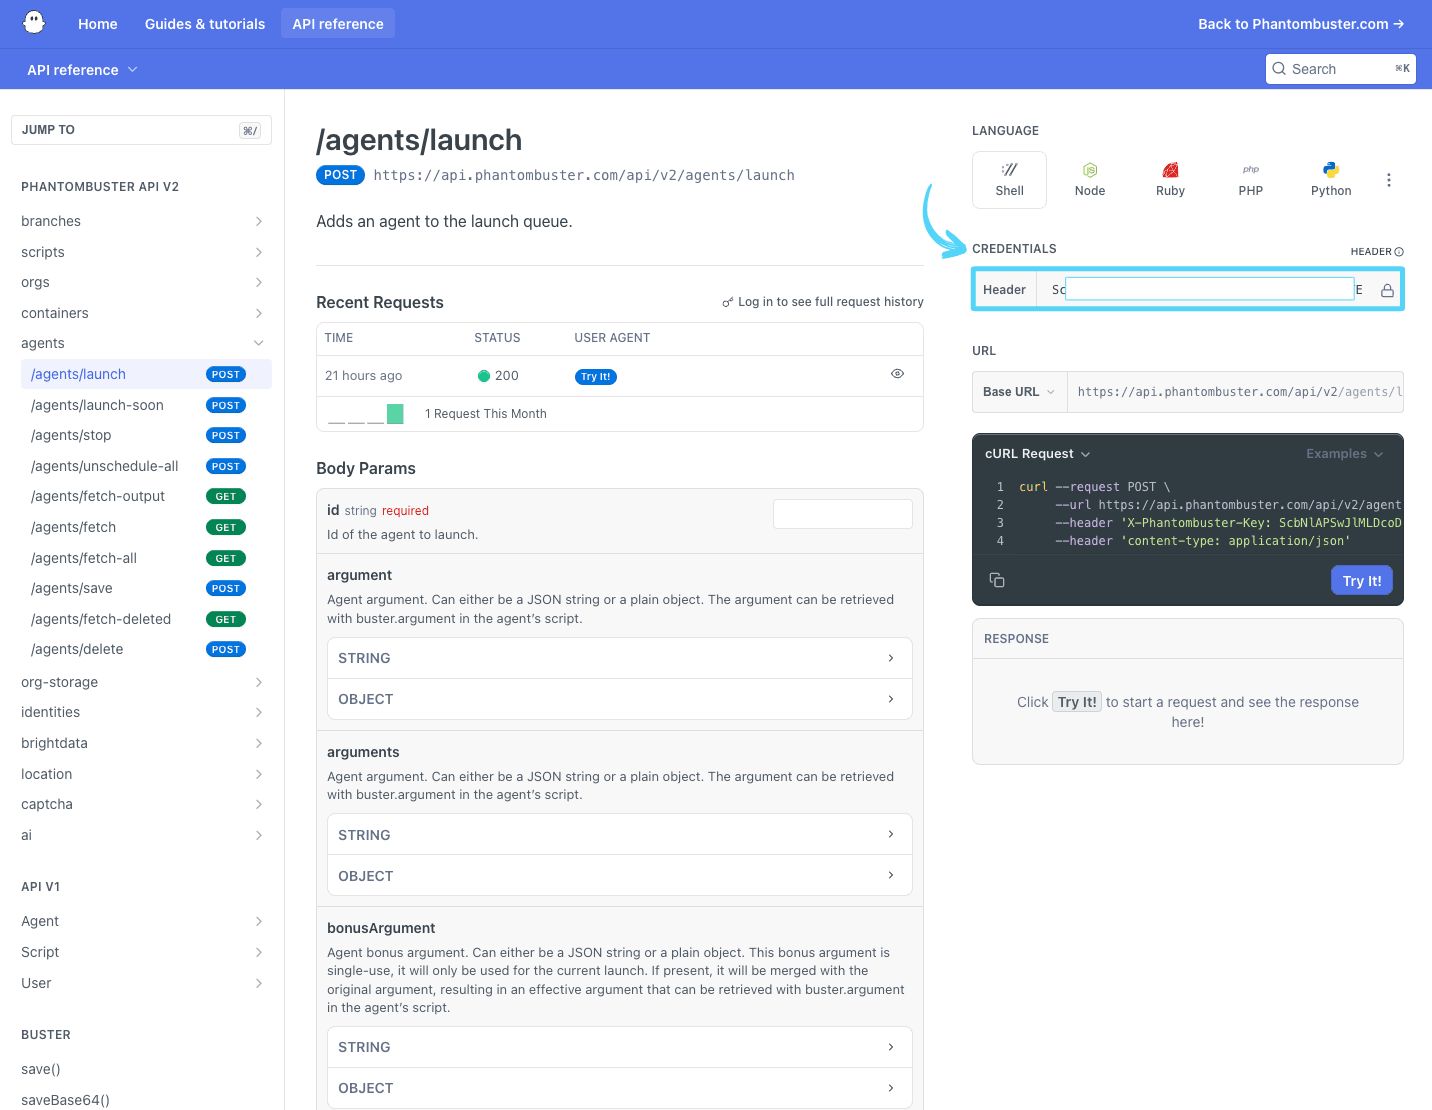Open /agents/launch-soon endpoint
Screen dimensions: 1432x1110
tap(146, 405)
